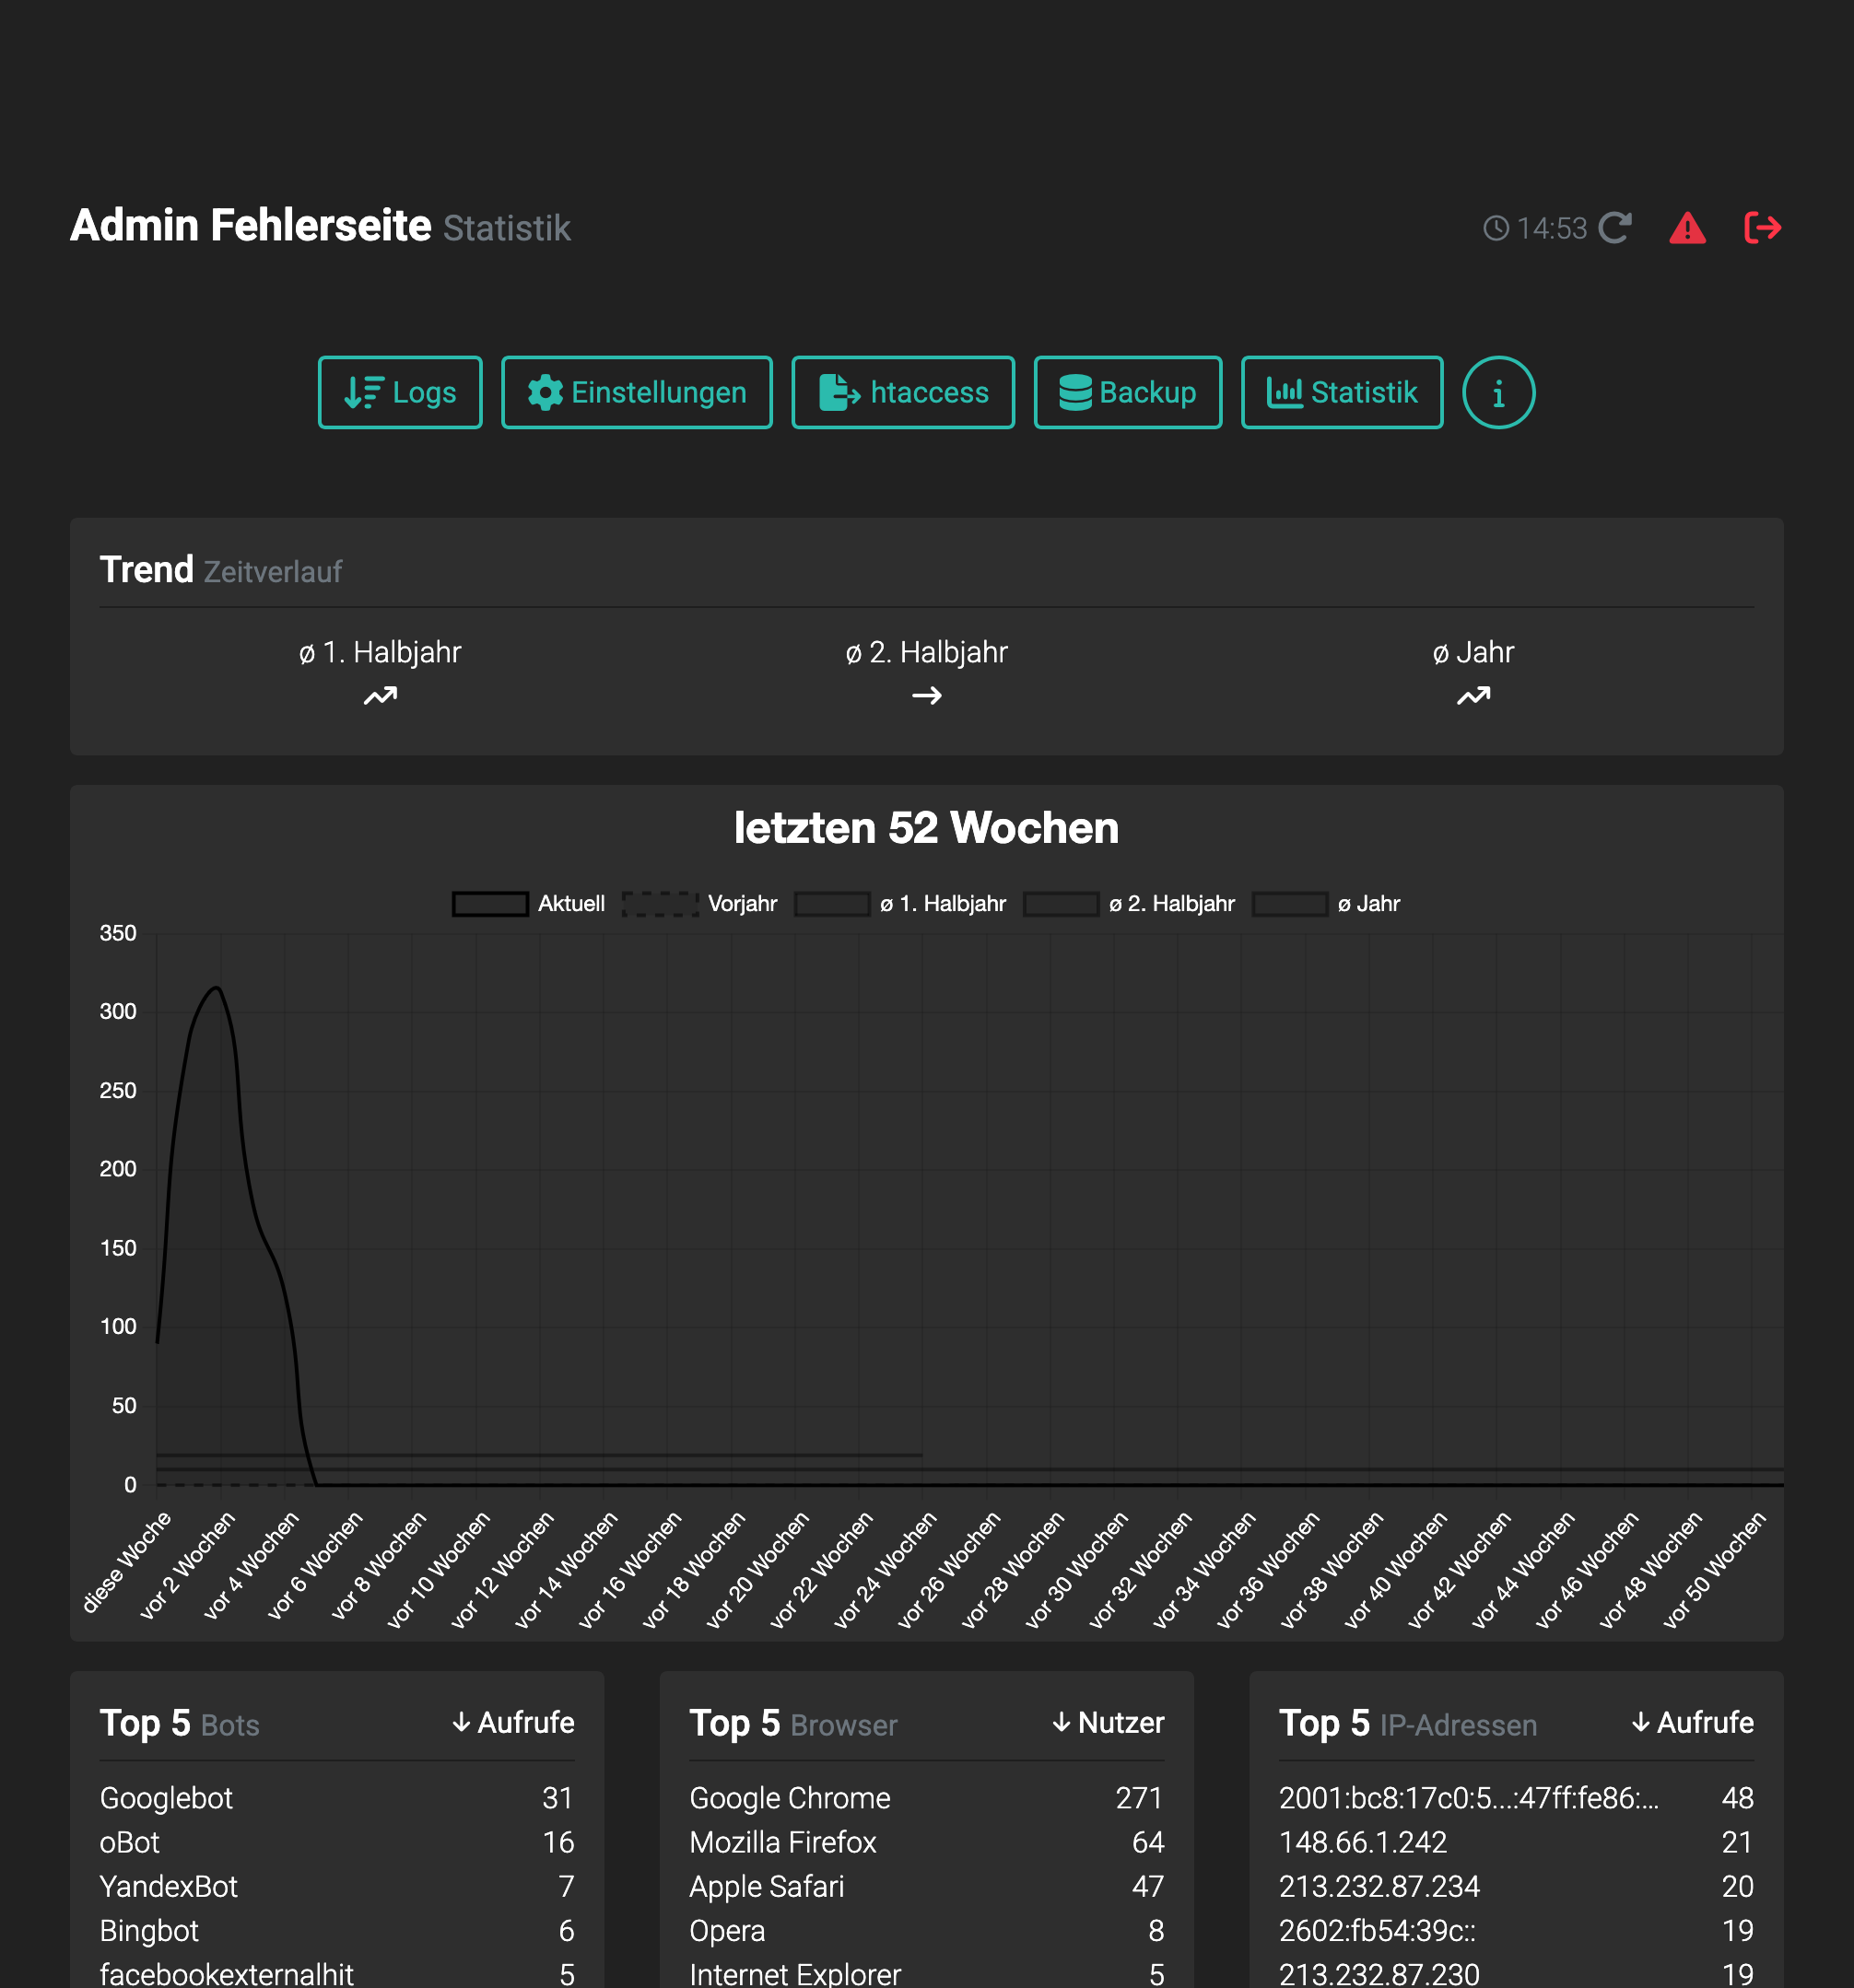The height and width of the screenshot is (1988, 1854).
Task: Click the flat arrow under ø 2. Halbjahr
Action: coord(926,695)
